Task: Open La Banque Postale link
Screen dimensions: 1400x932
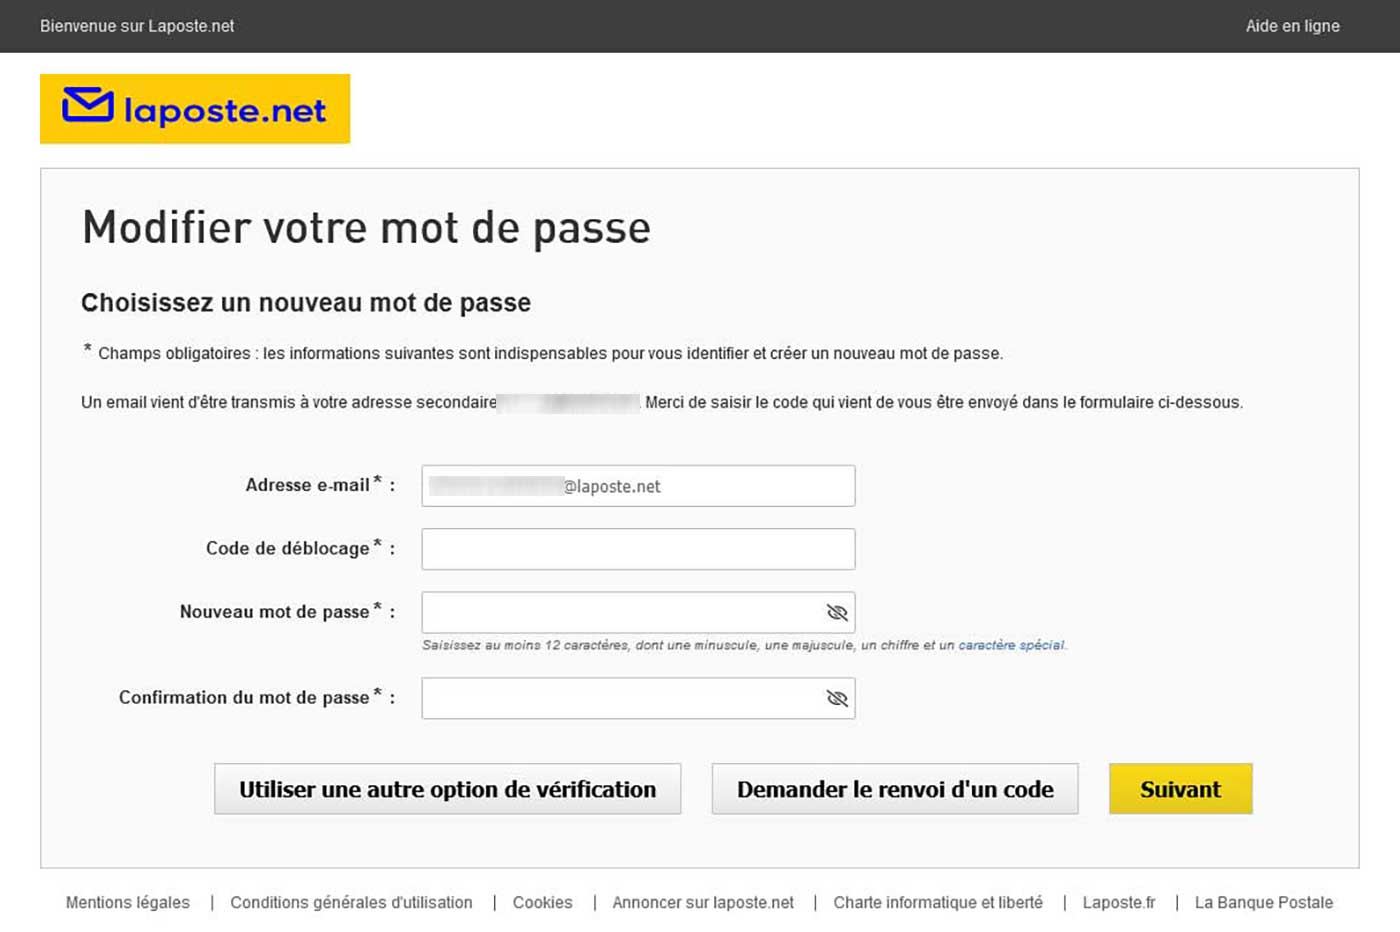Action: pos(1264,902)
